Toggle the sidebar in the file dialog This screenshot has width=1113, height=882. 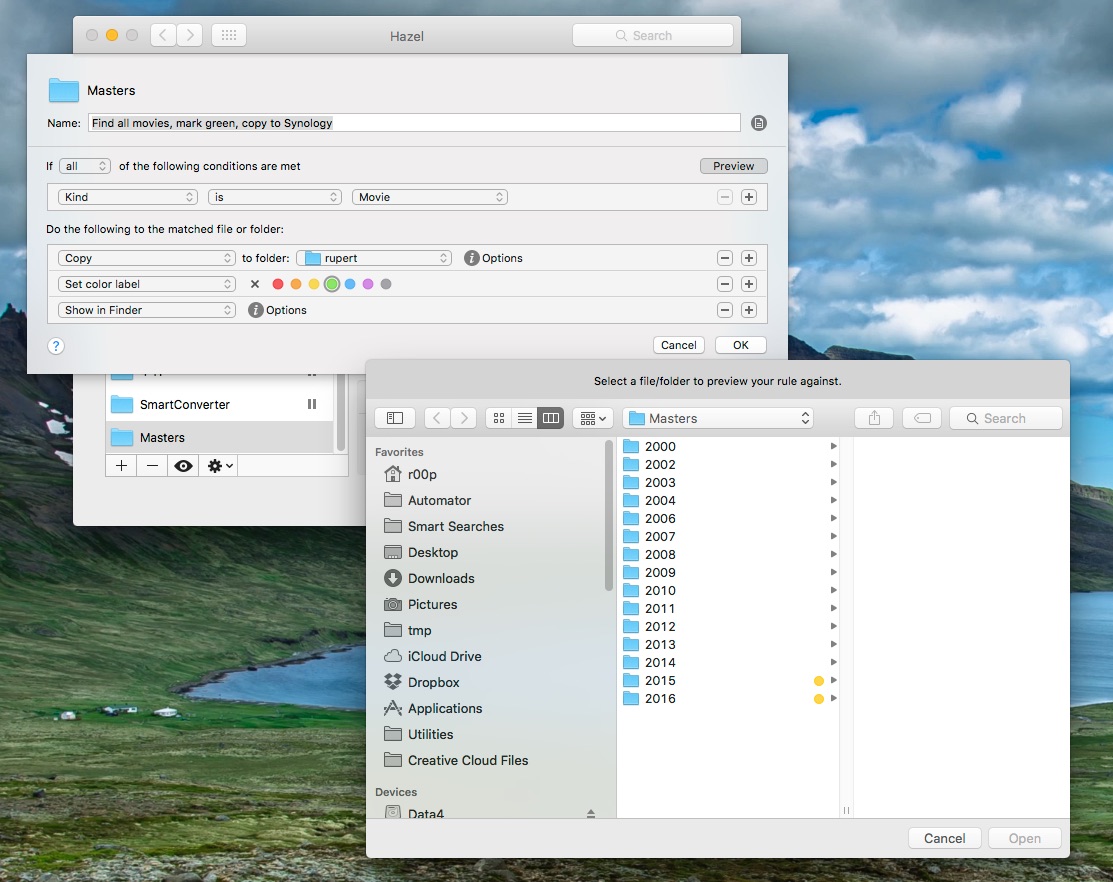tap(395, 418)
